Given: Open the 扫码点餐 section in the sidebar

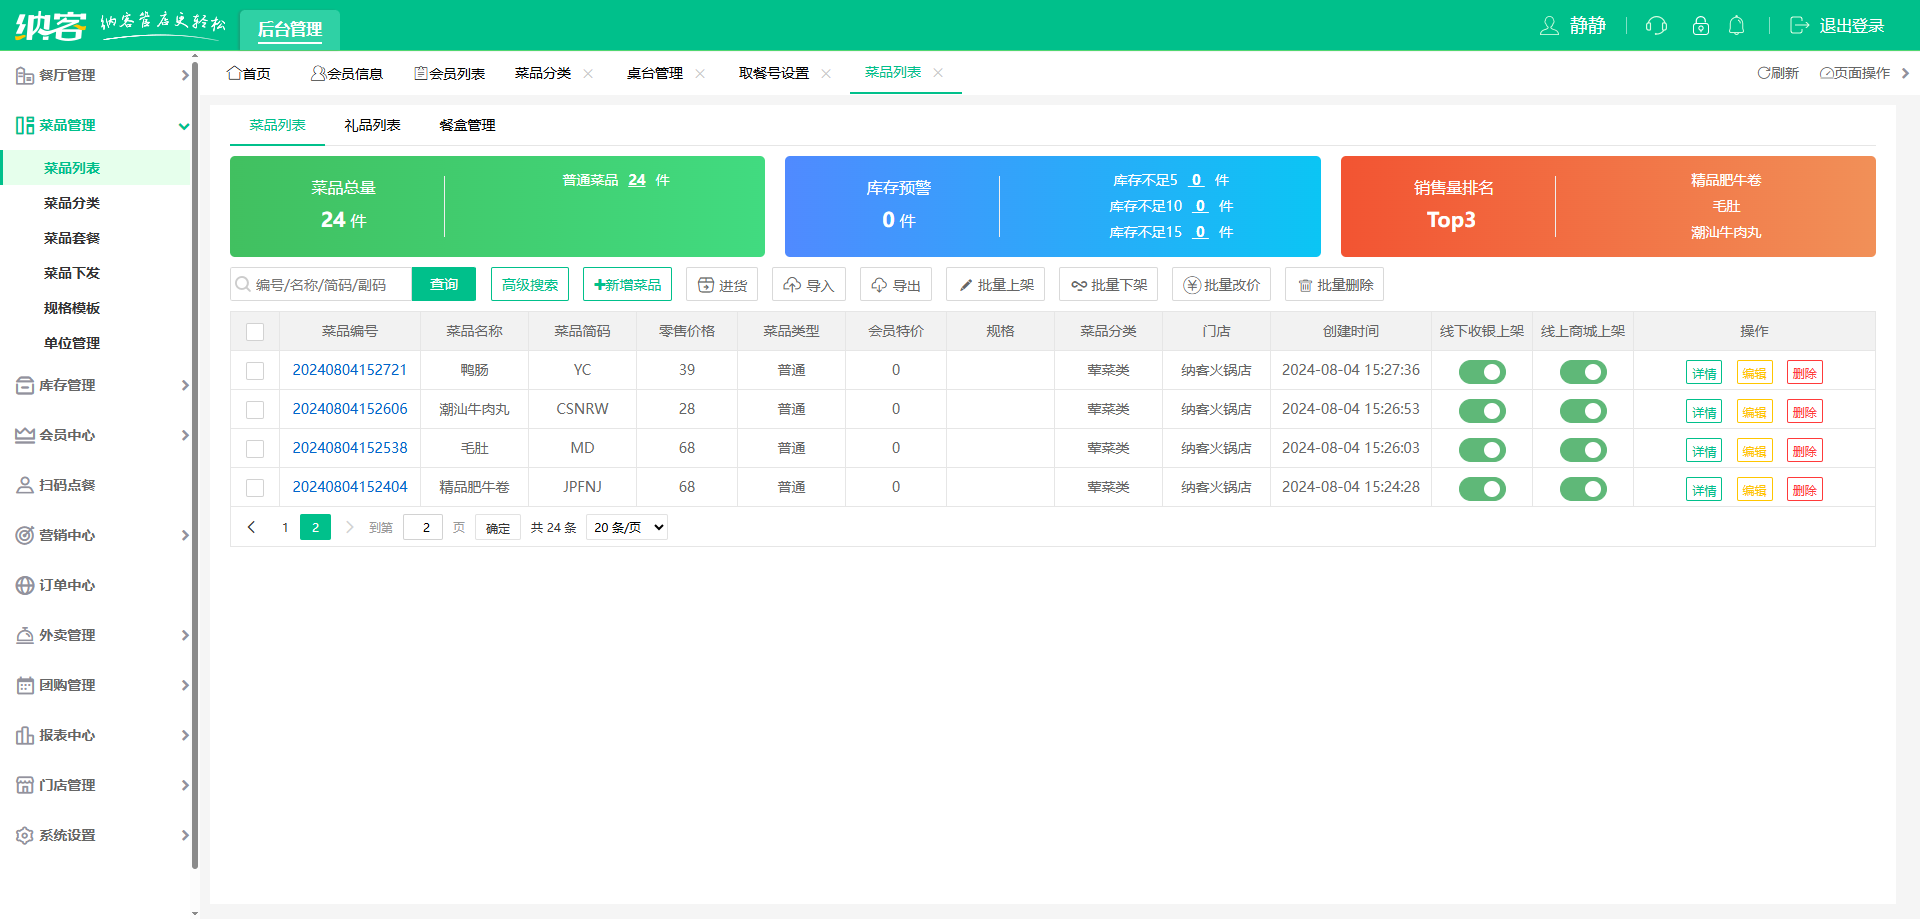Looking at the screenshot, I should 66,485.
